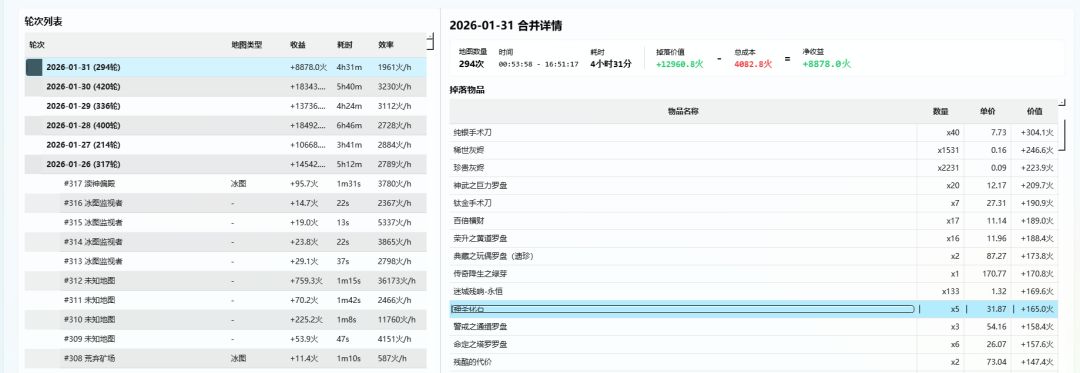This screenshot has height=373, width=1080.
Task: Click the 587火/h efficiency cell
Action: [393, 358]
